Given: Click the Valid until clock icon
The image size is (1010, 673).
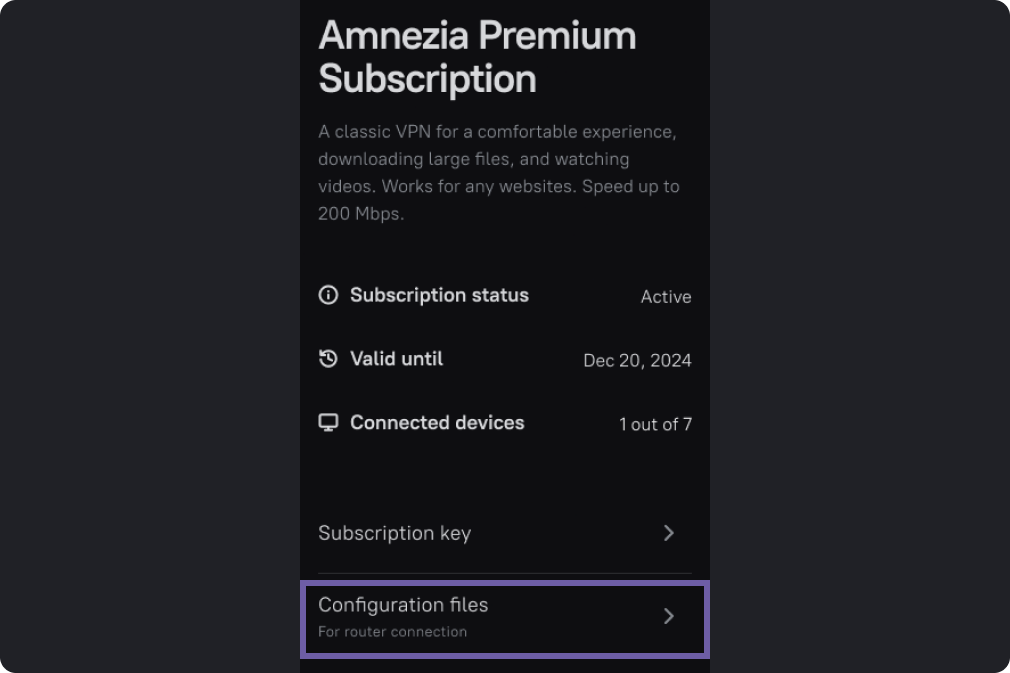Looking at the screenshot, I should (x=328, y=359).
